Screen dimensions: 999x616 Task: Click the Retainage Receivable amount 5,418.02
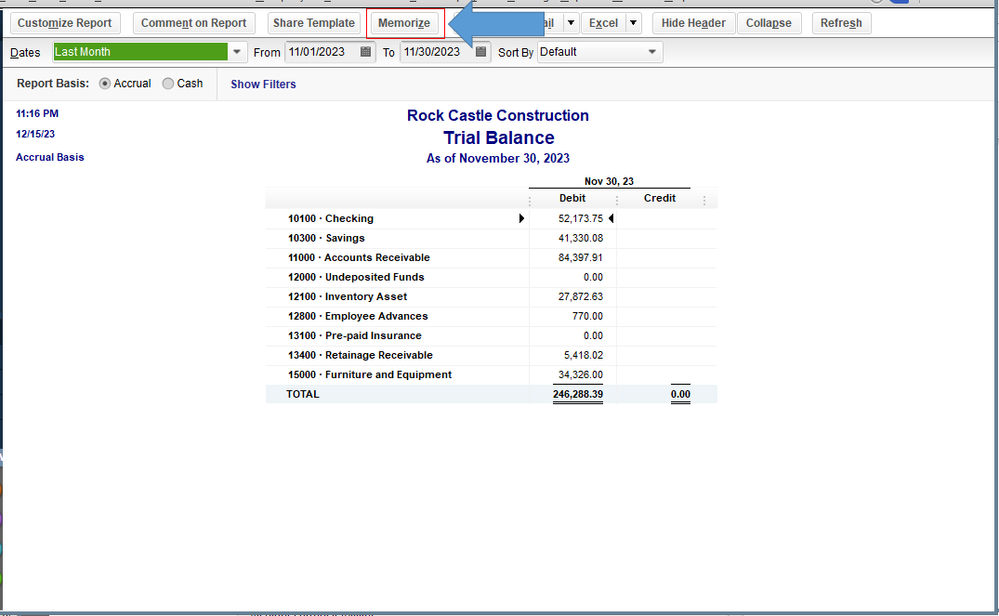(583, 355)
